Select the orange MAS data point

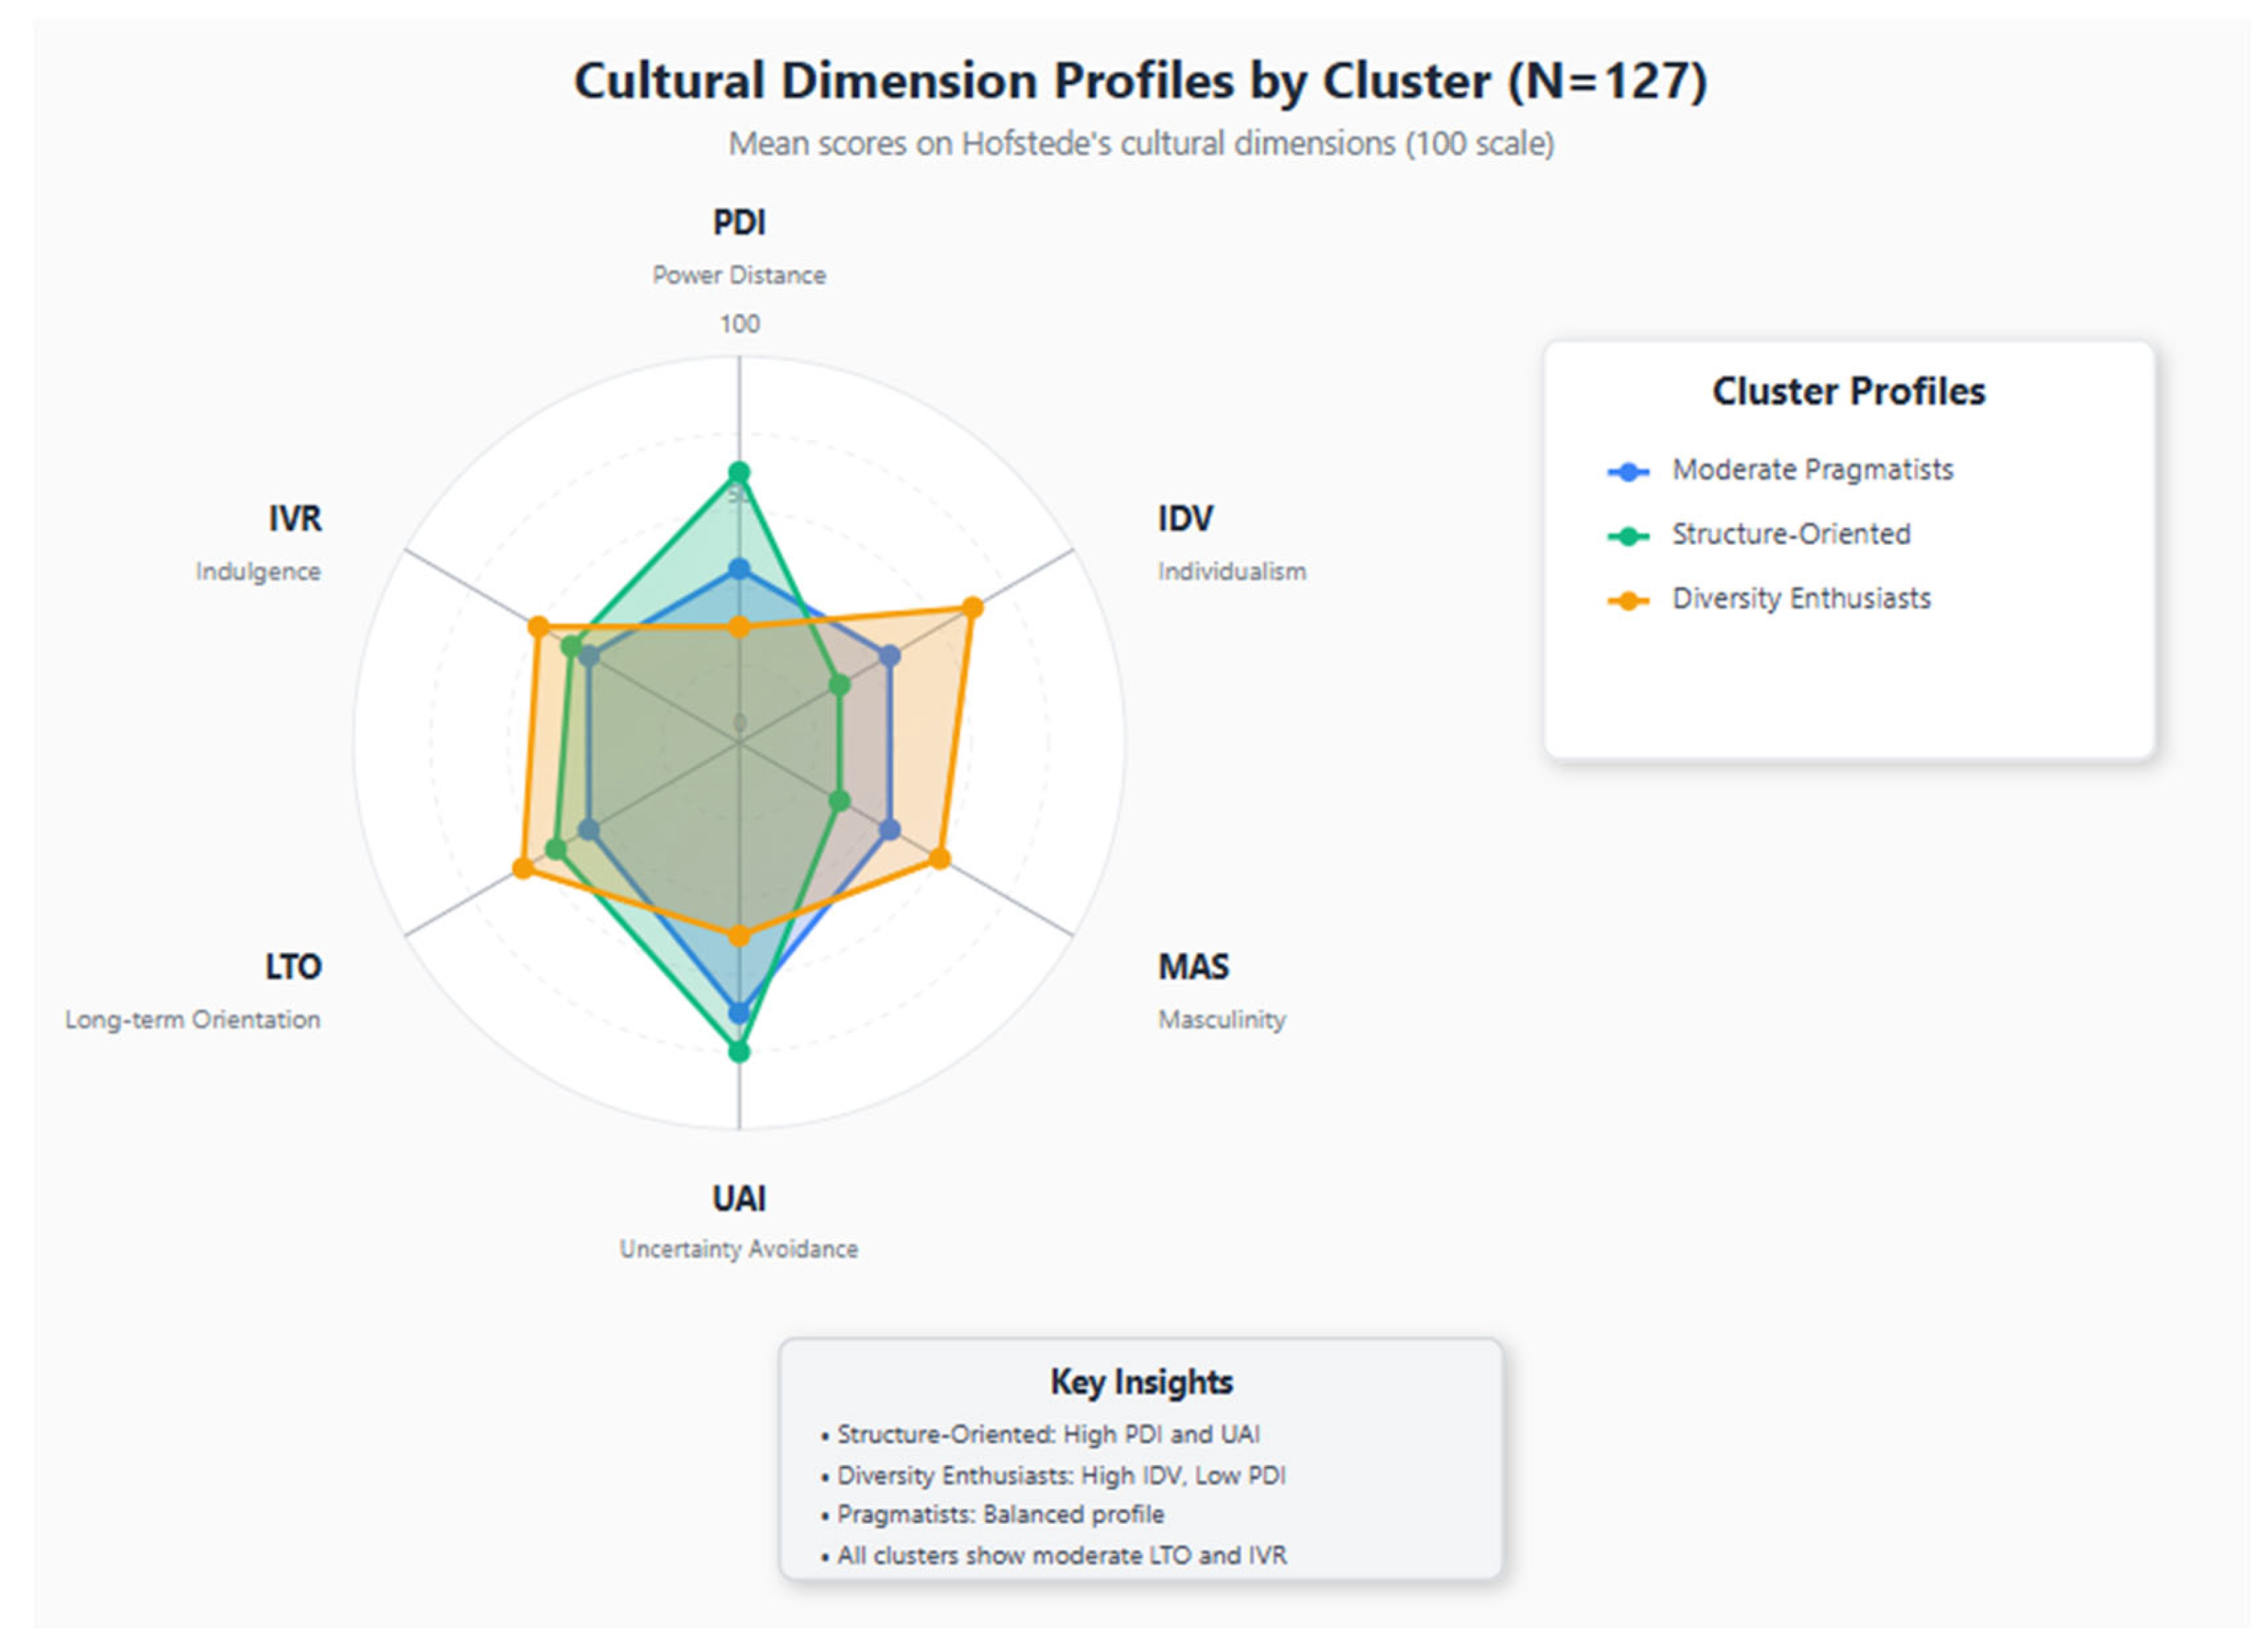point(939,858)
